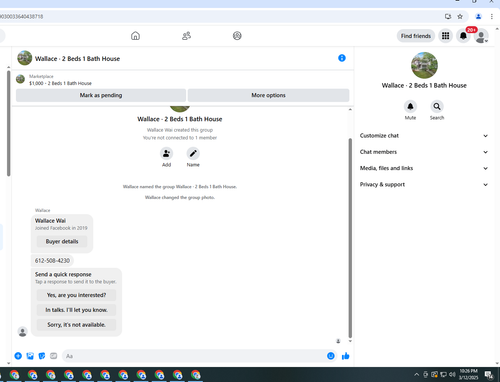This screenshot has width=500, height=382.
Task: Open the notifications bell with 20+ badge
Action: click(463, 36)
